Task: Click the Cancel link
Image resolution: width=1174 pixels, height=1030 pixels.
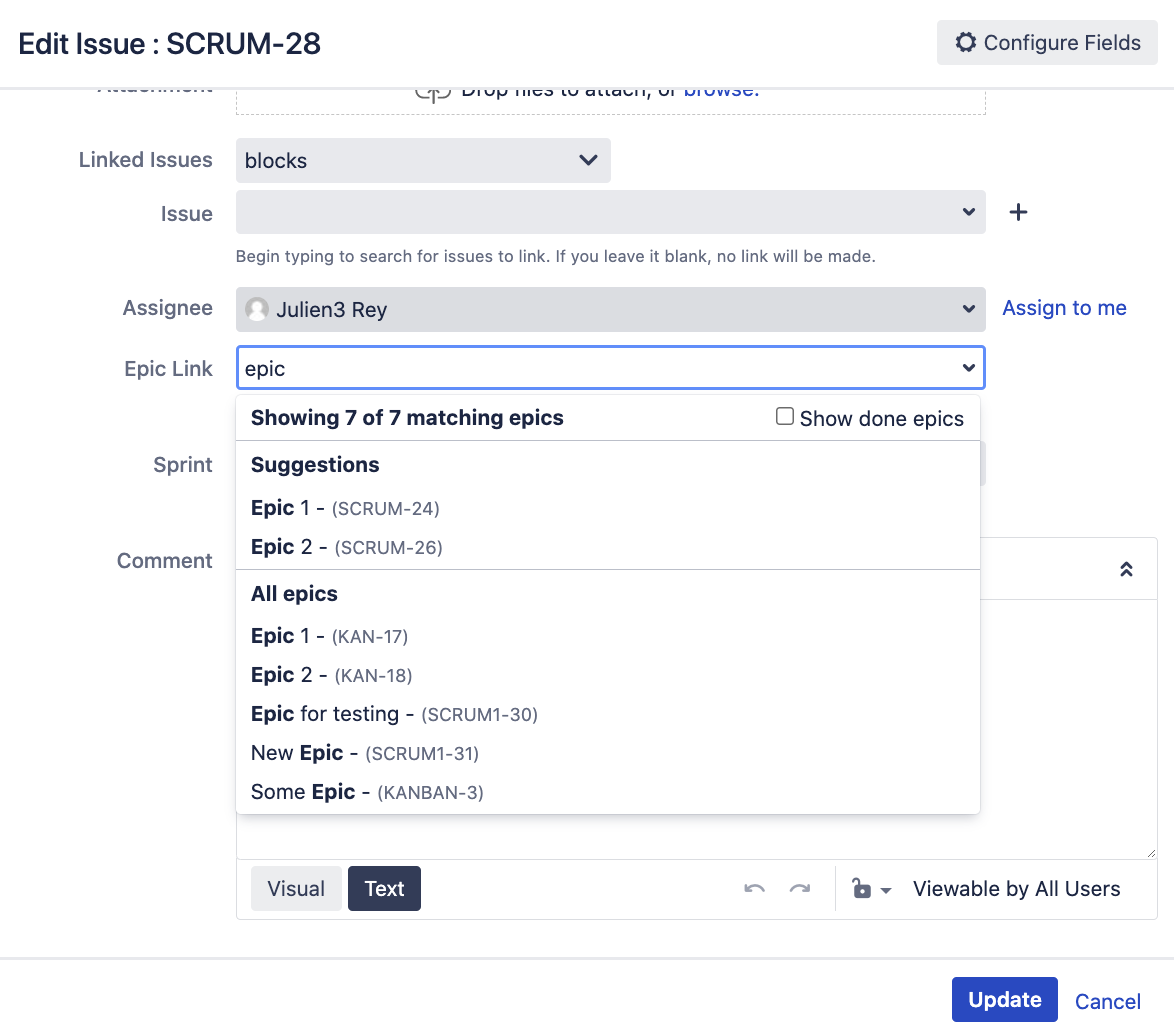Action: click(x=1107, y=1001)
